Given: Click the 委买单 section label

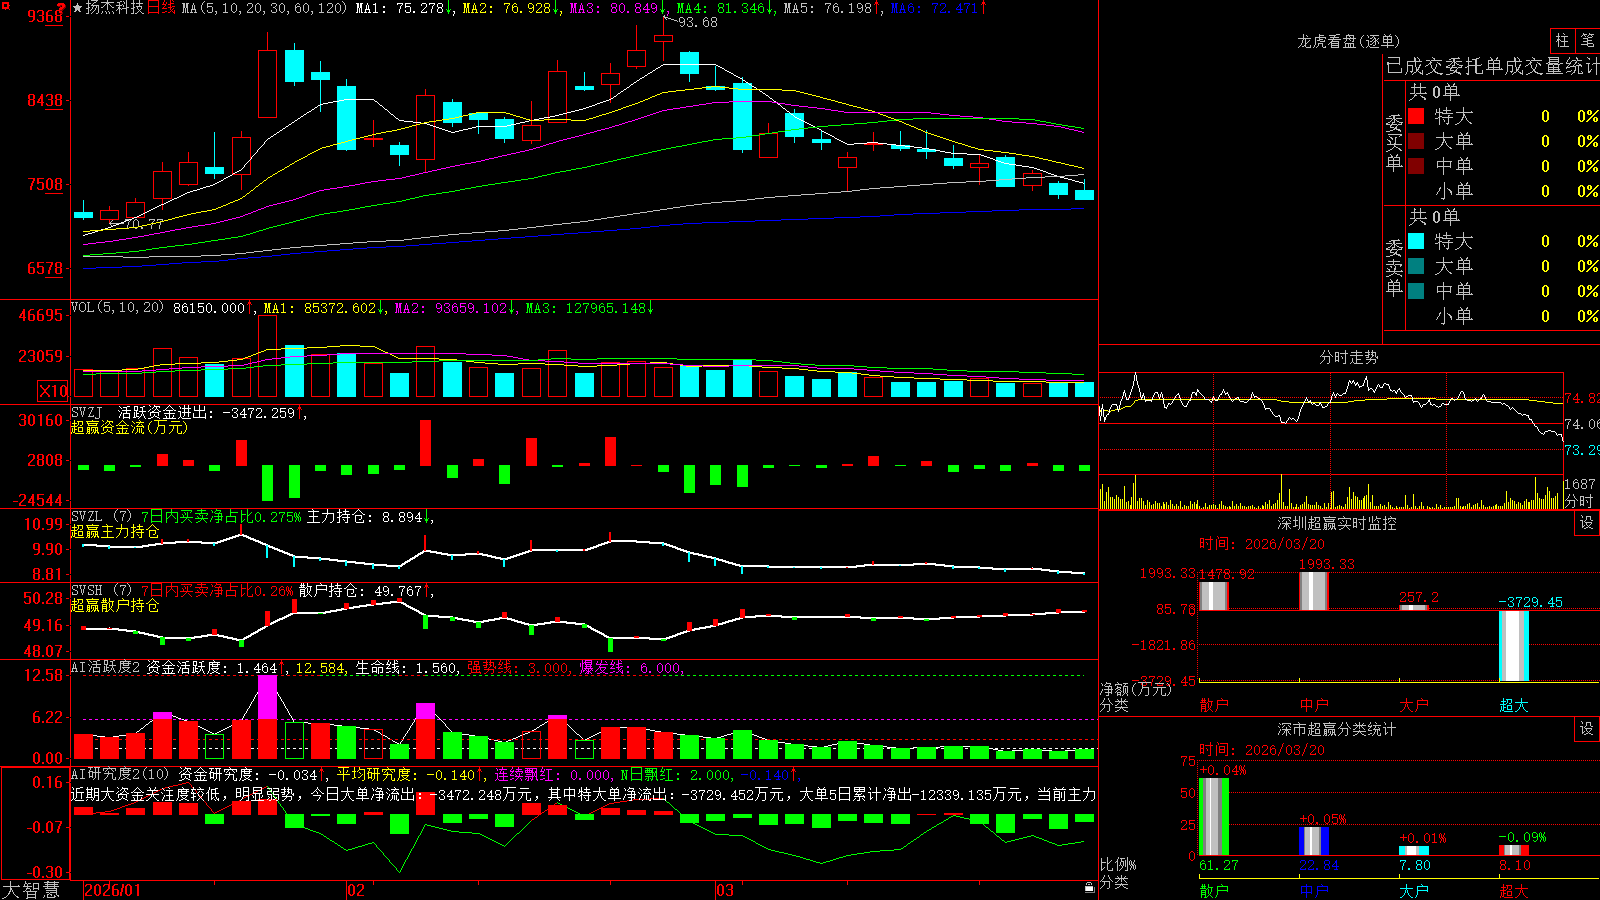Looking at the screenshot, I should [x=1394, y=142].
